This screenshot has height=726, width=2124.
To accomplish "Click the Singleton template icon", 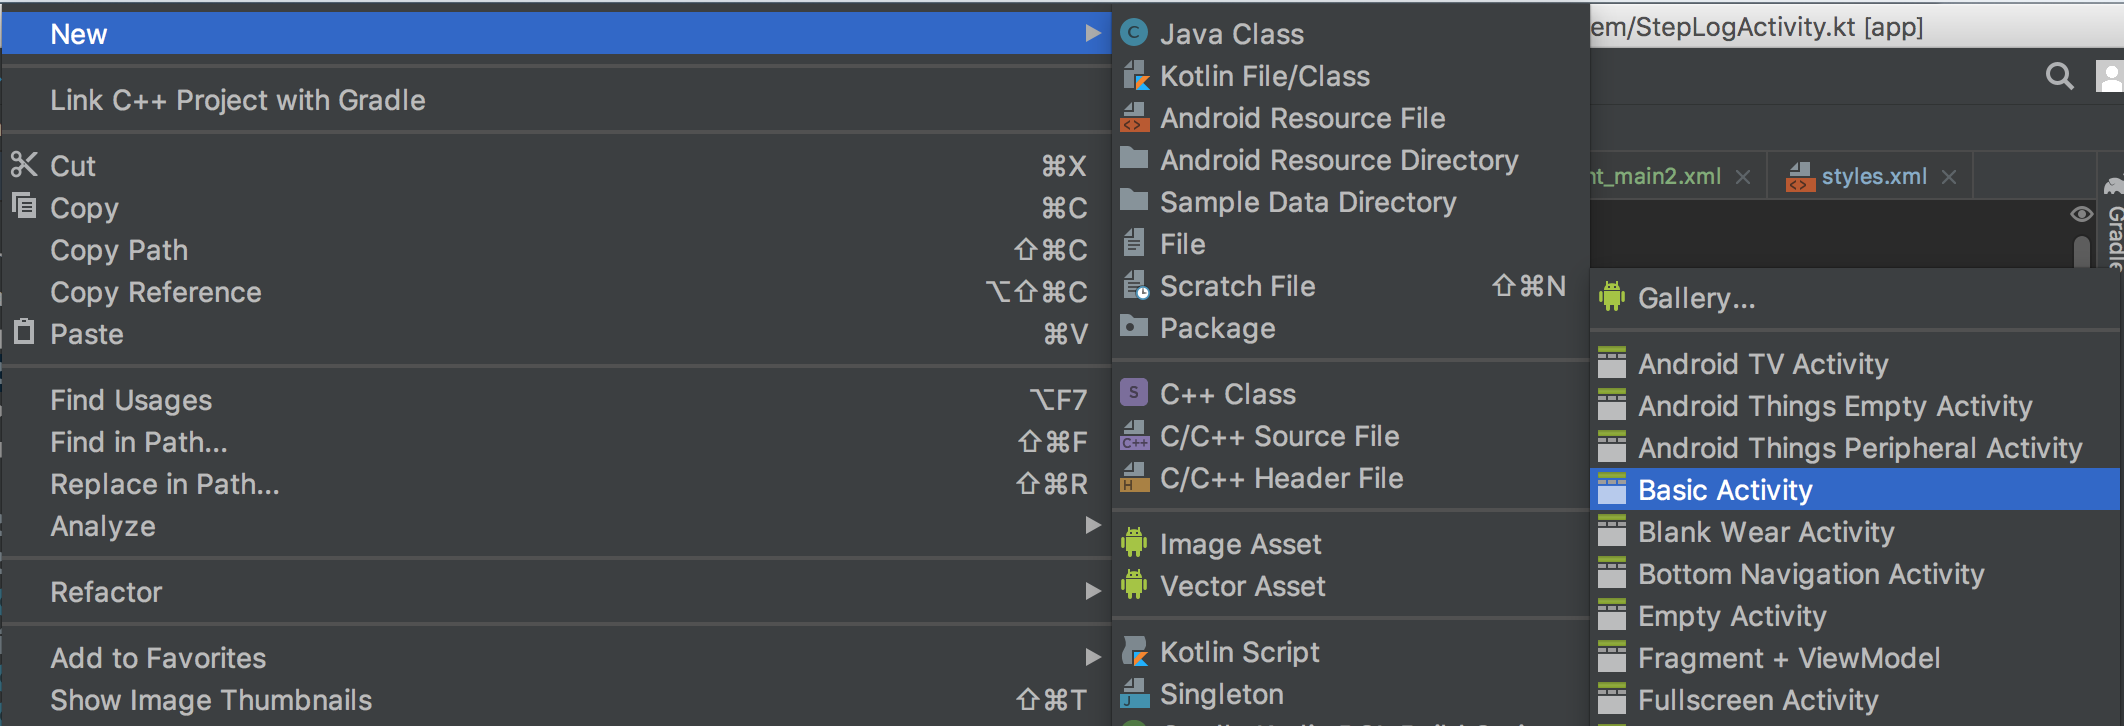I will tap(1134, 694).
